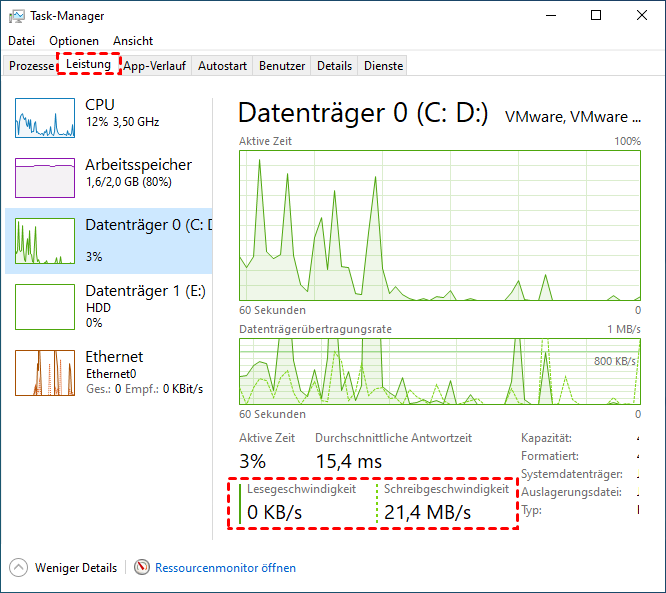
Task: Switch to the Details tab
Action: click(x=334, y=66)
